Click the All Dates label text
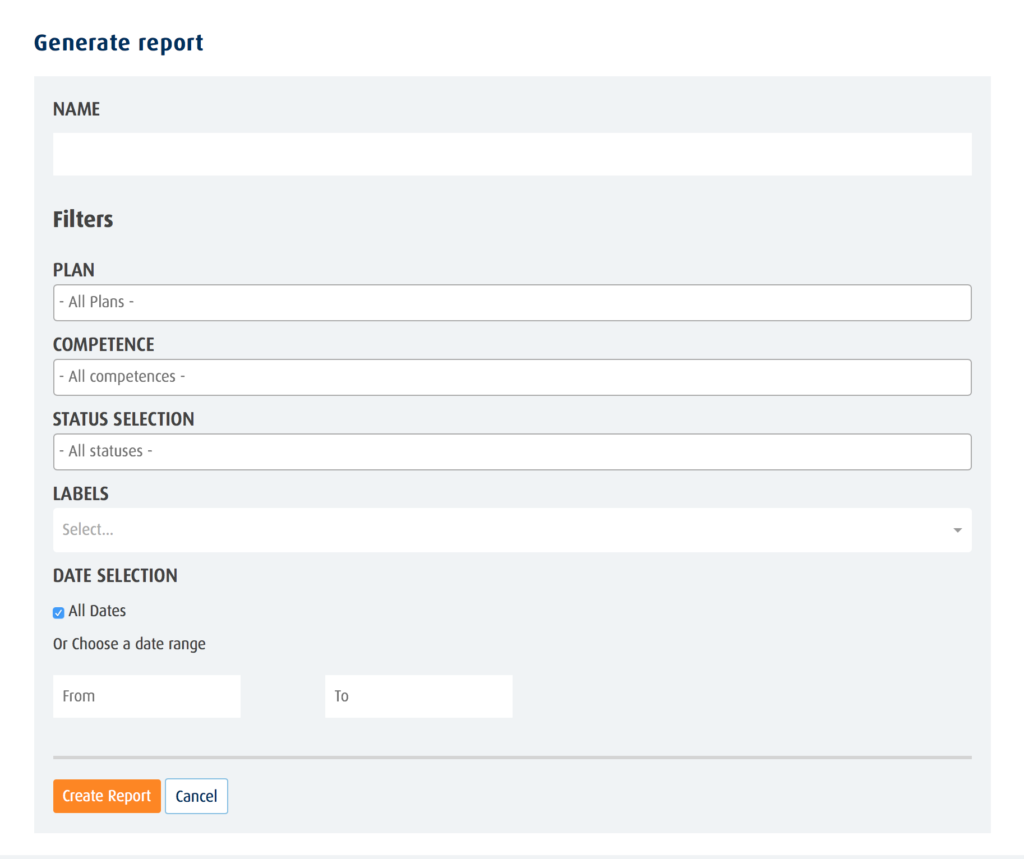 pos(97,611)
